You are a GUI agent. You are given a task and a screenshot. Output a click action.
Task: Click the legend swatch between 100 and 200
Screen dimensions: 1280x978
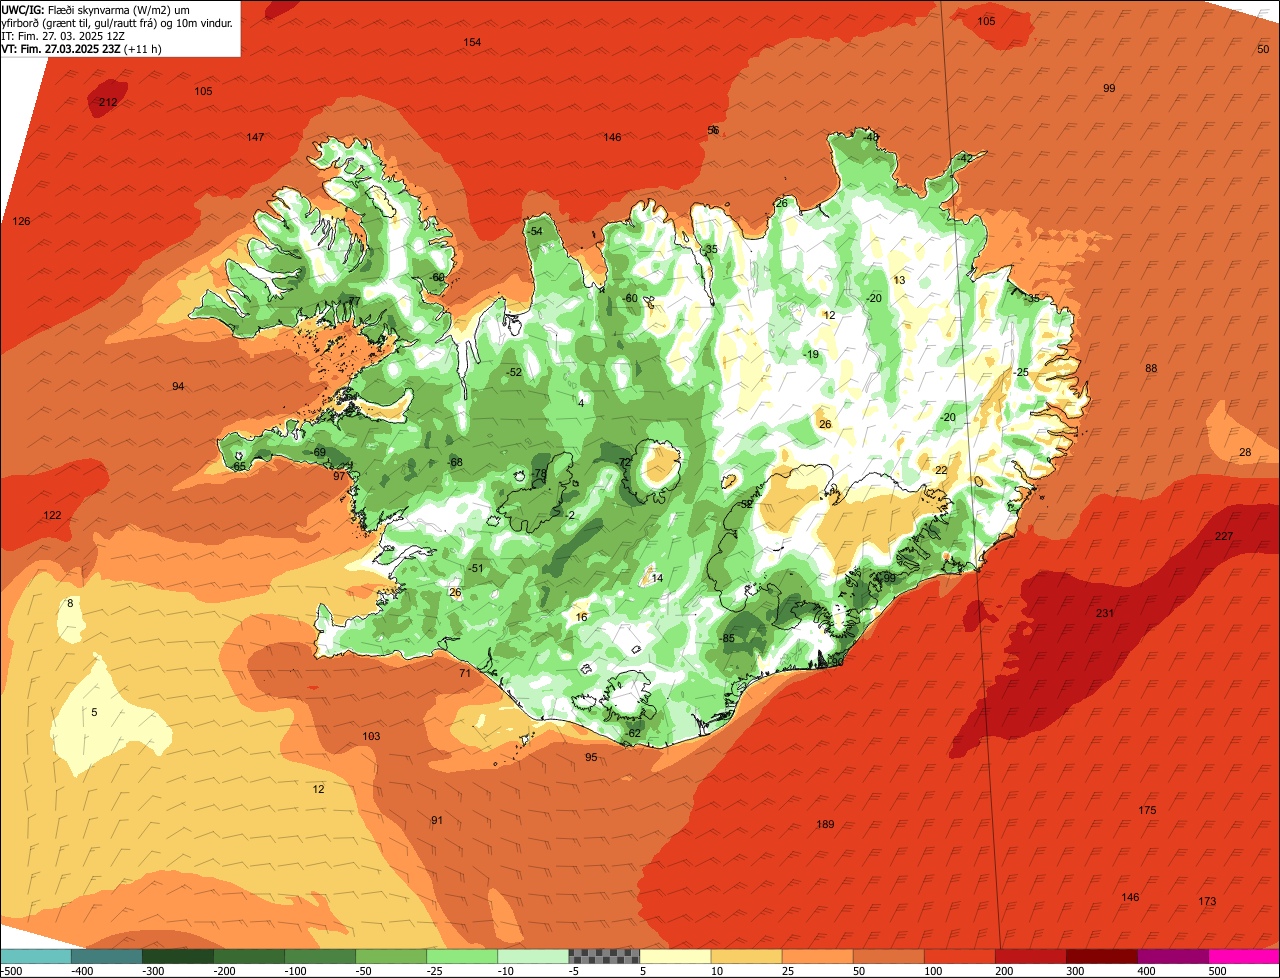point(959,956)
